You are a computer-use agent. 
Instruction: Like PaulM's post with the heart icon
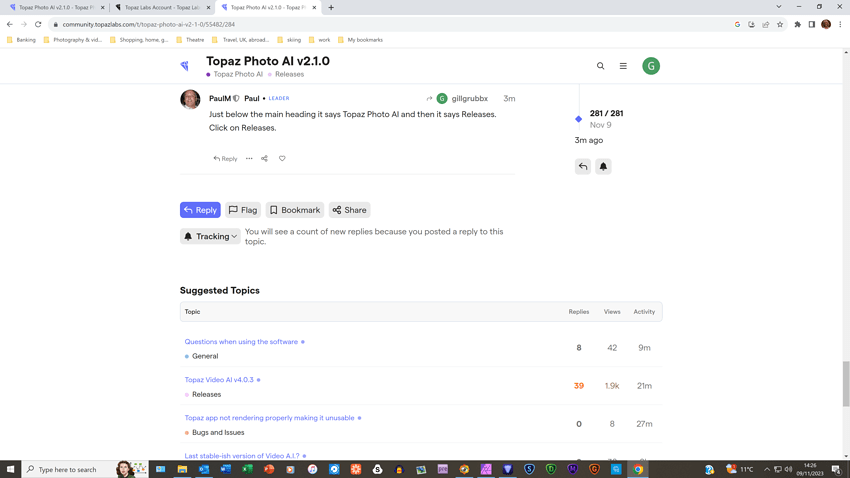point(282,159)
